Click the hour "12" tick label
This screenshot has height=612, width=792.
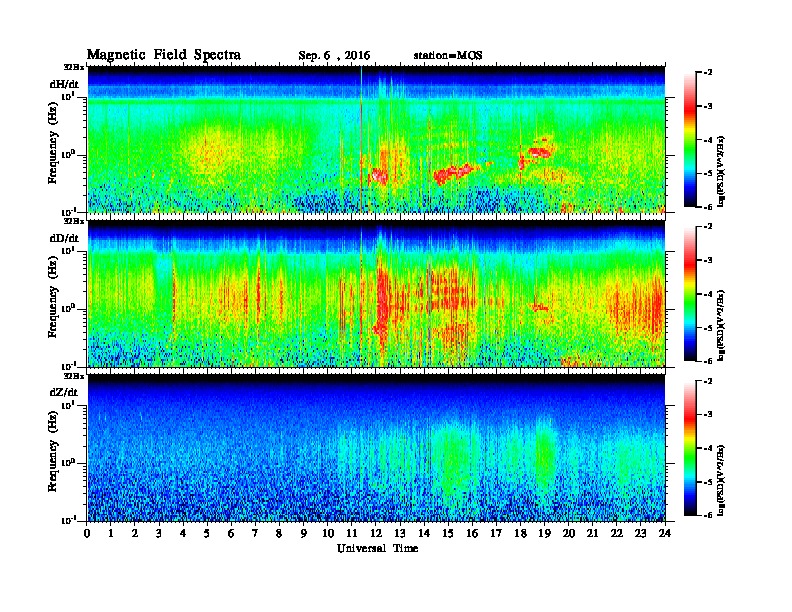(376, 533)
